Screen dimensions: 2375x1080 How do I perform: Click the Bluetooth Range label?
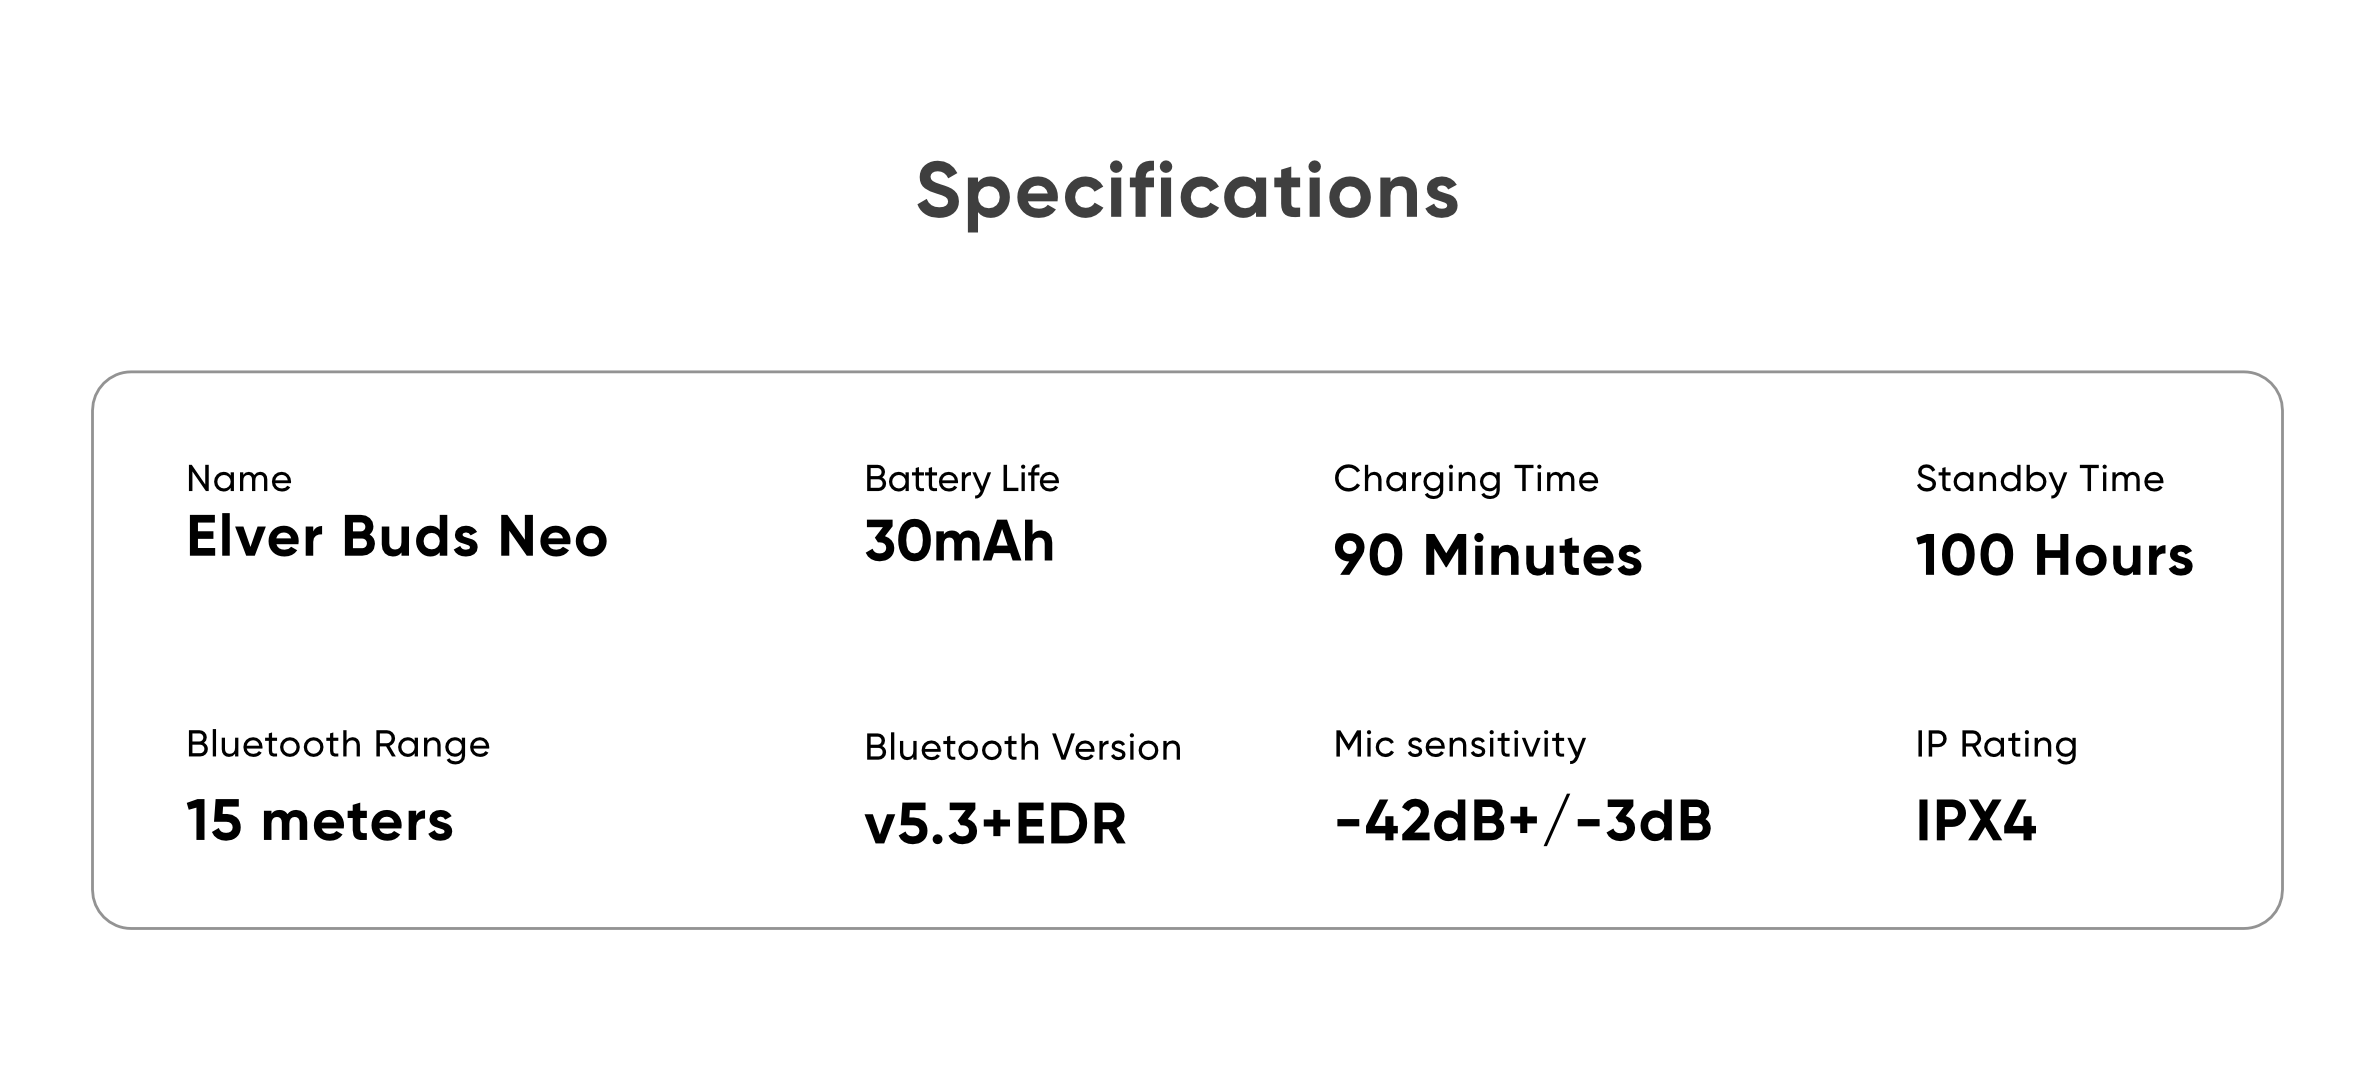(x=338, y=745)
